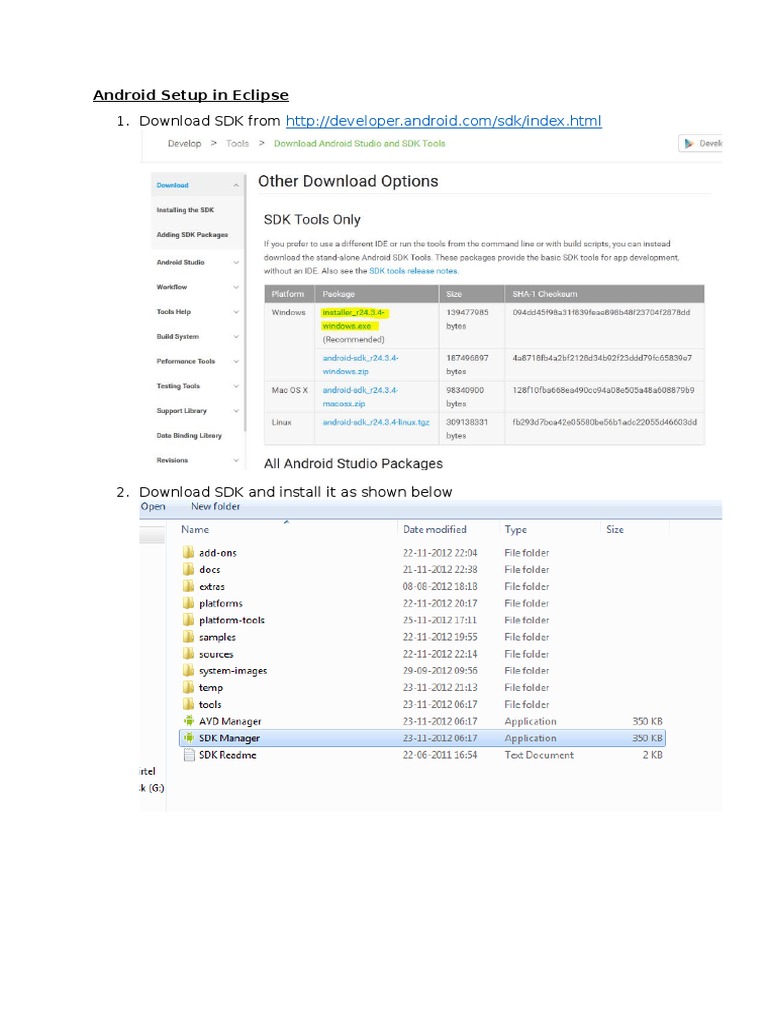Select the system-images folder icon
Image resolution: width=768 pixels, height=1024 pixels.
pyautogui.click(x=189, y=671)
